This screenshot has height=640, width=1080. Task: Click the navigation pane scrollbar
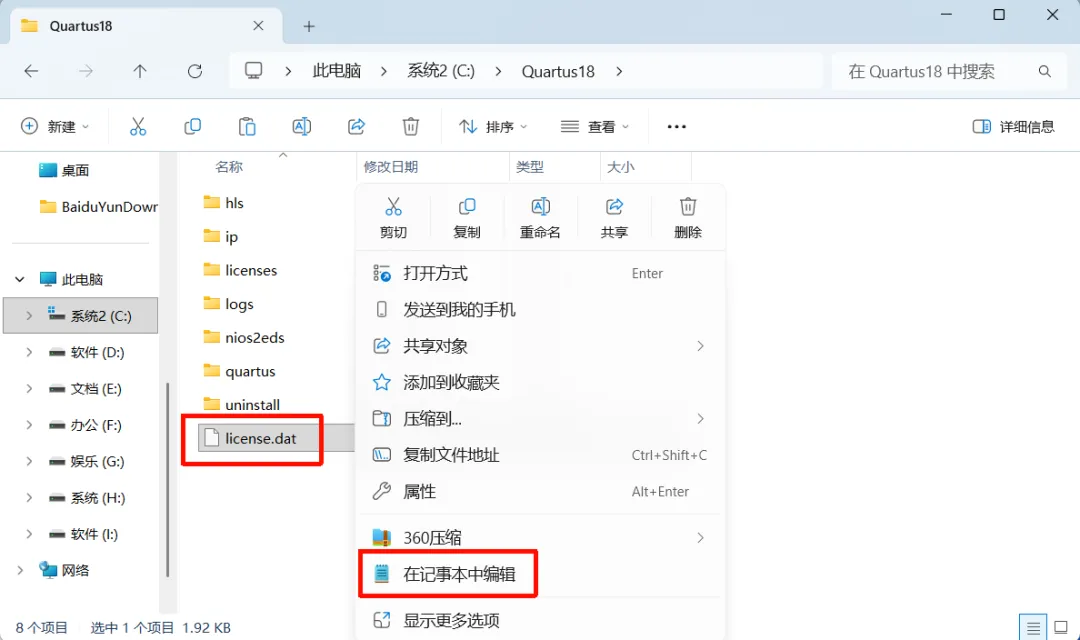167,479
